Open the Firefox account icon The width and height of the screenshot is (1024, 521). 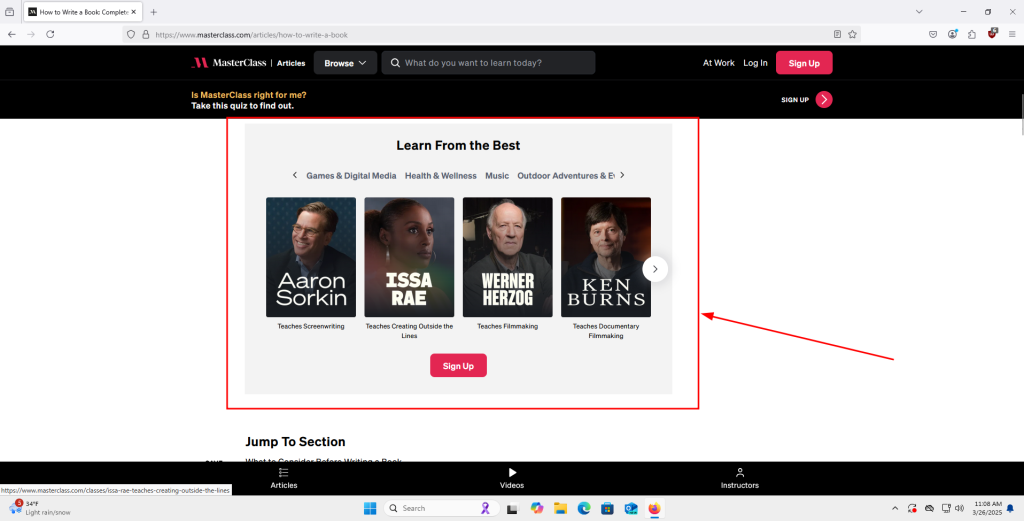(953, 34)
